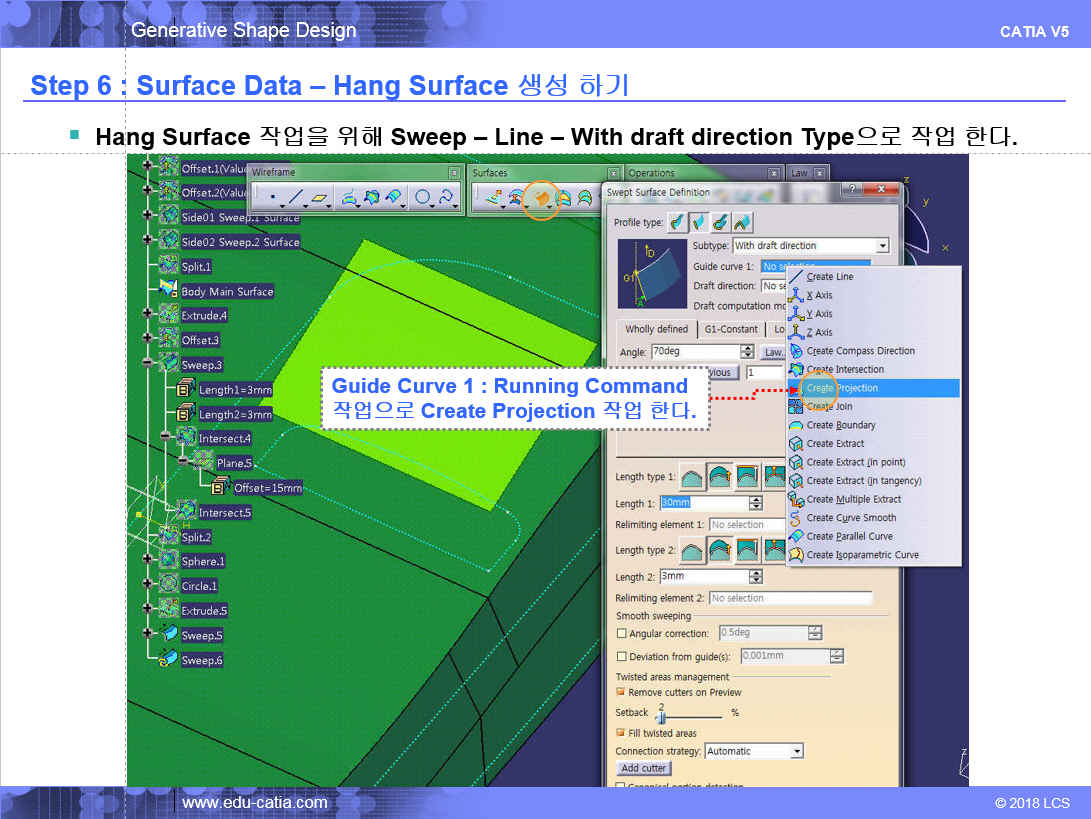The height and width of the screenshot is (819, 1091).
Task: Collapse the Sweep.3 tree node
Action: 148,365
